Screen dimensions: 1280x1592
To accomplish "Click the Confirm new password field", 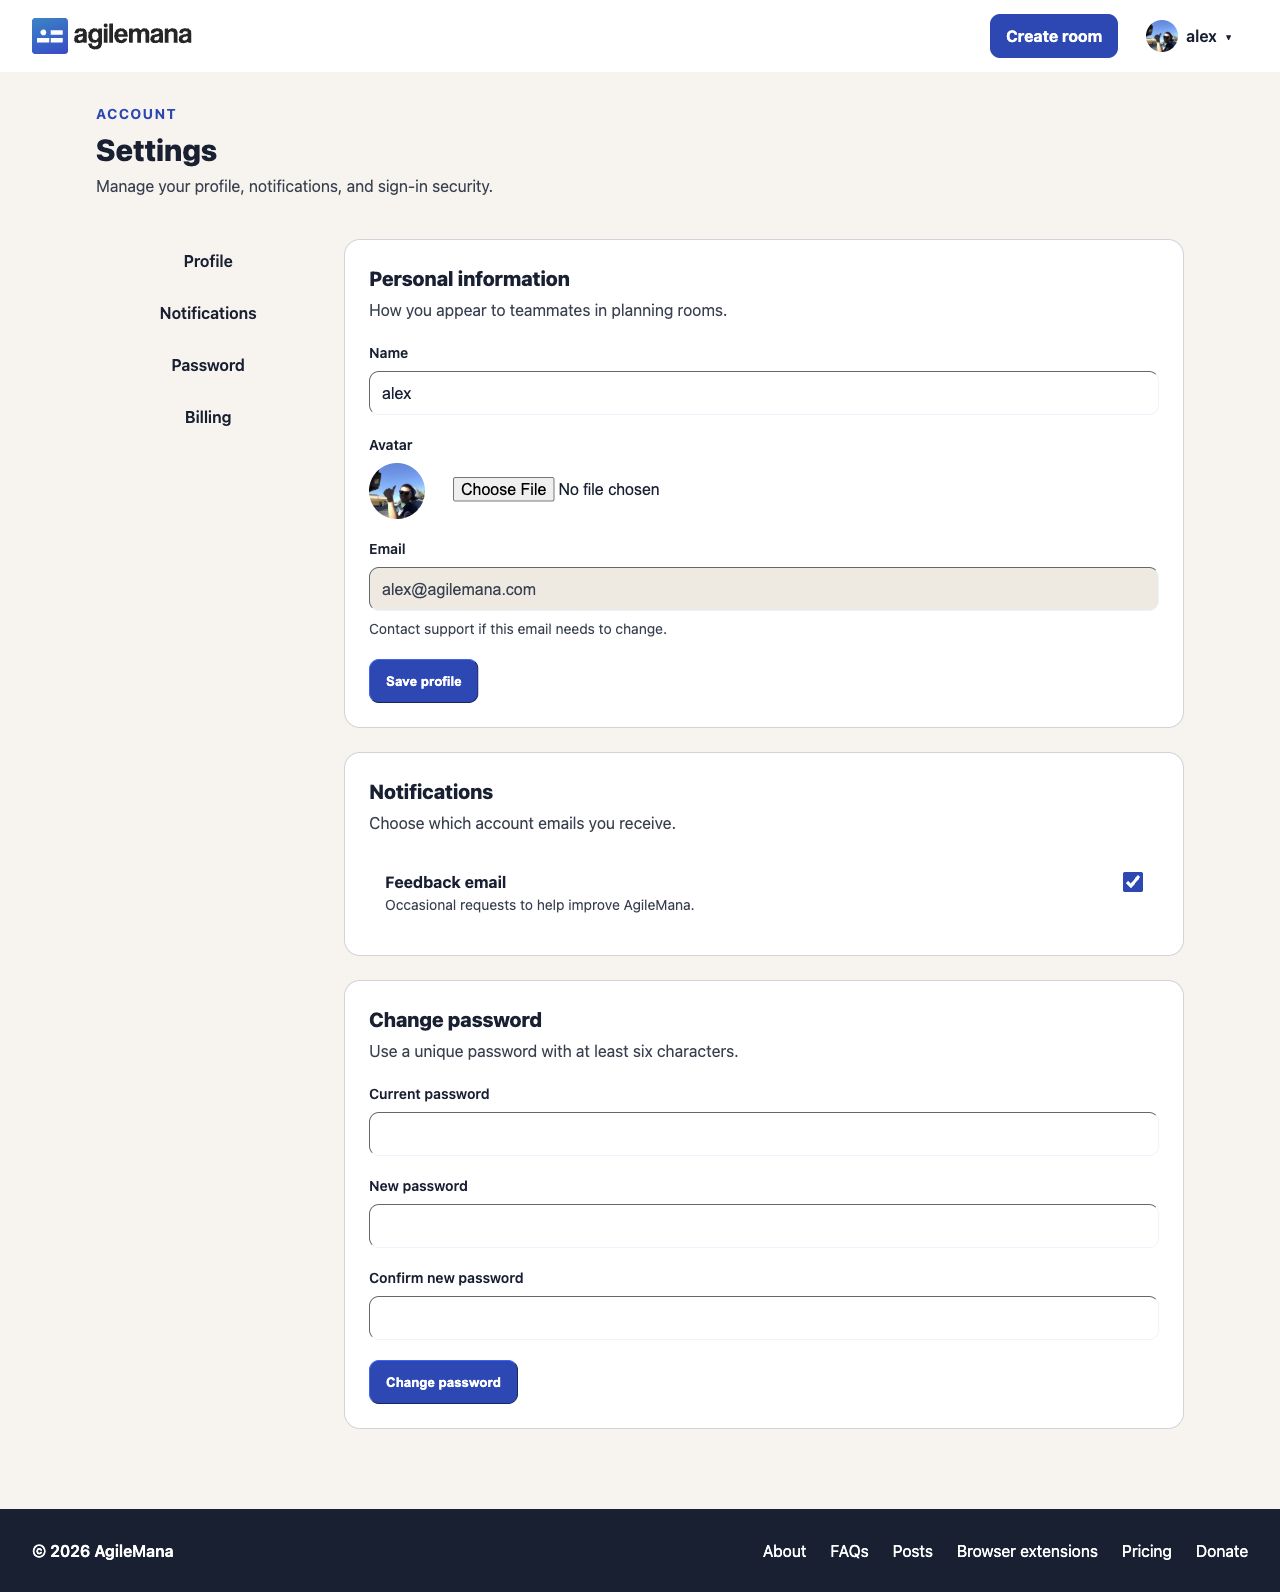I will click(764, 1318).
